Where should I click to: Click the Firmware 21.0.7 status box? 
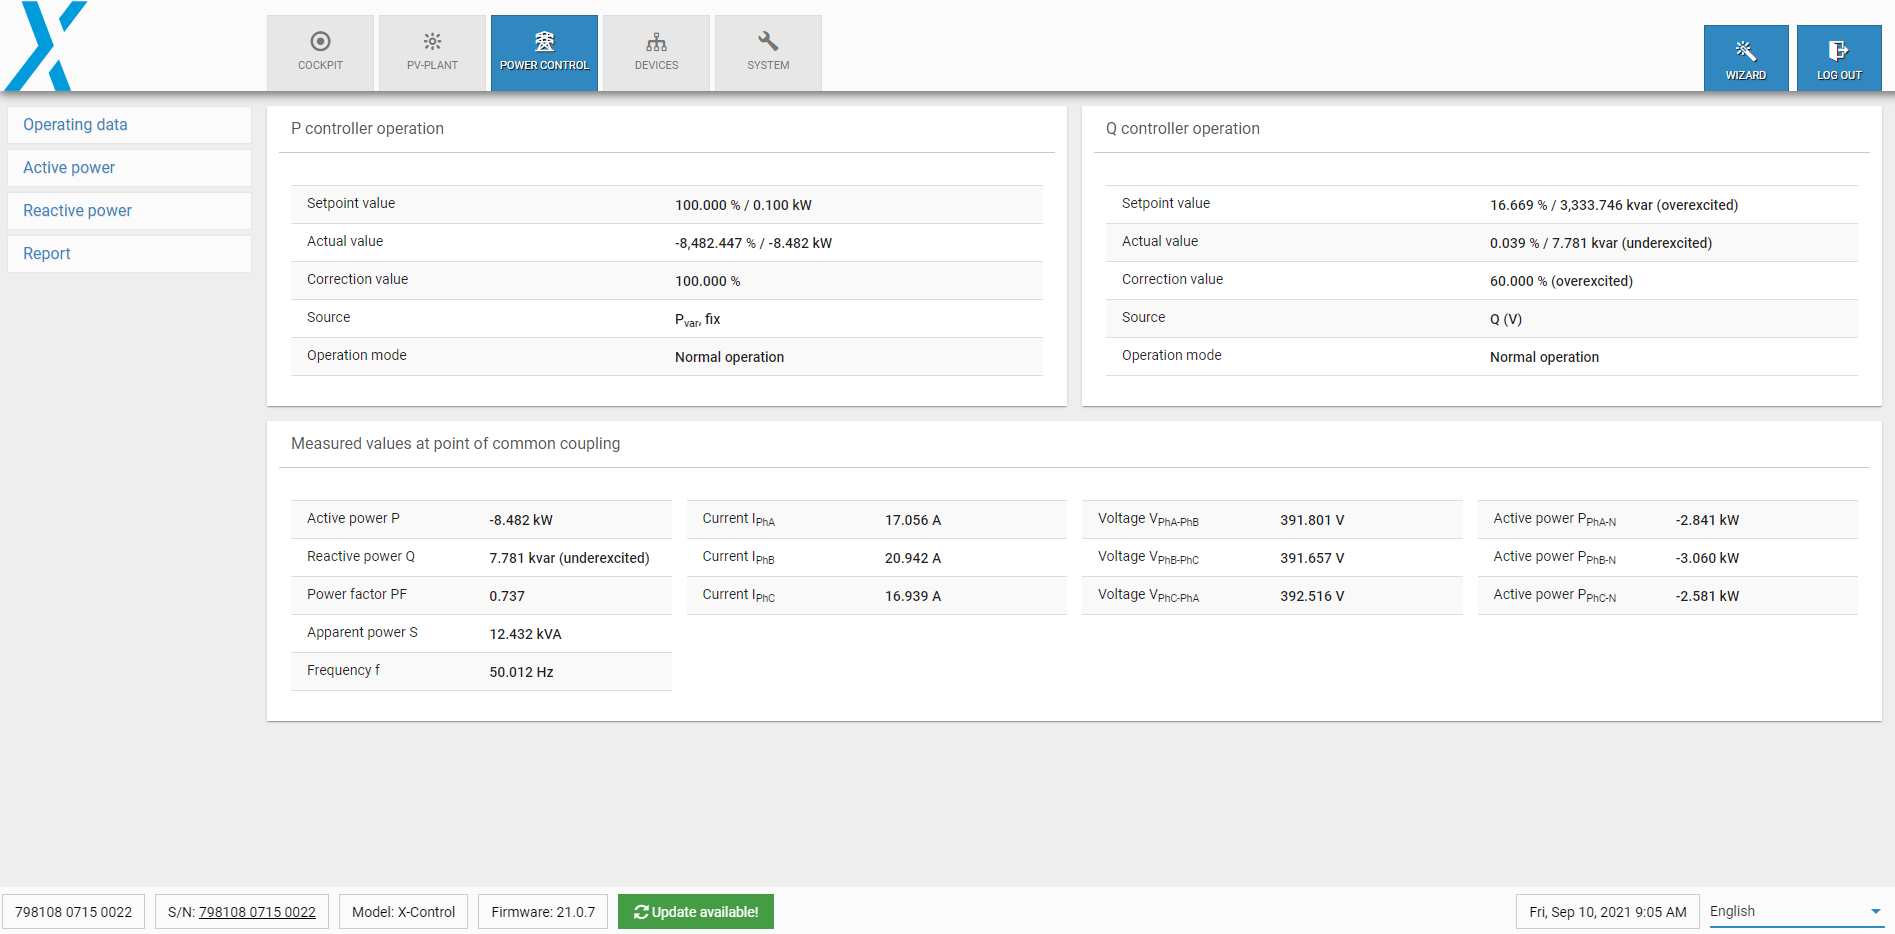tap(543, 912)
